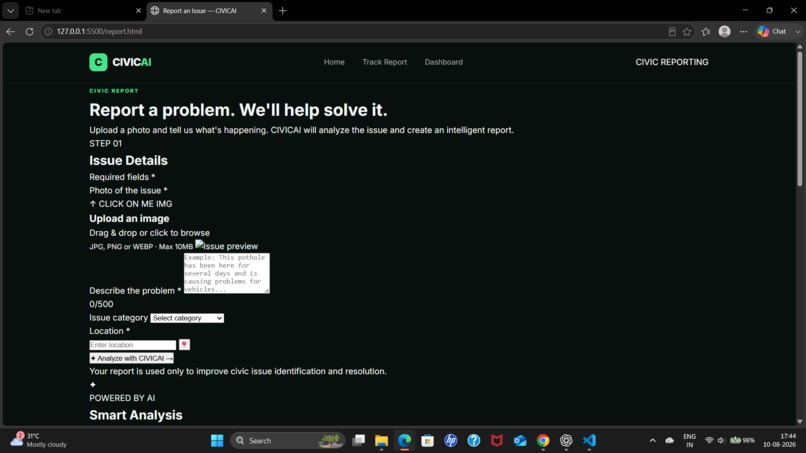Expand the tab actions menu chevron
Image resolution: width=806 pixels, height=453 pixels.
click(x=10, y=11)
